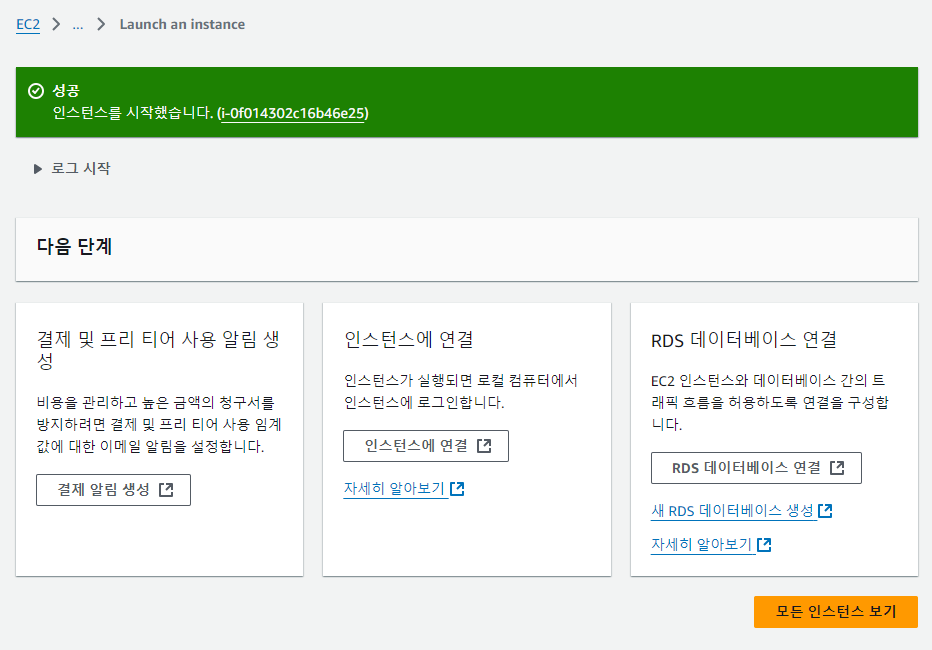Click external-link icon on 결제 알림 생성
Viewport: 932px width, 650px height.
pyautogui.click(x=166, y=490)
